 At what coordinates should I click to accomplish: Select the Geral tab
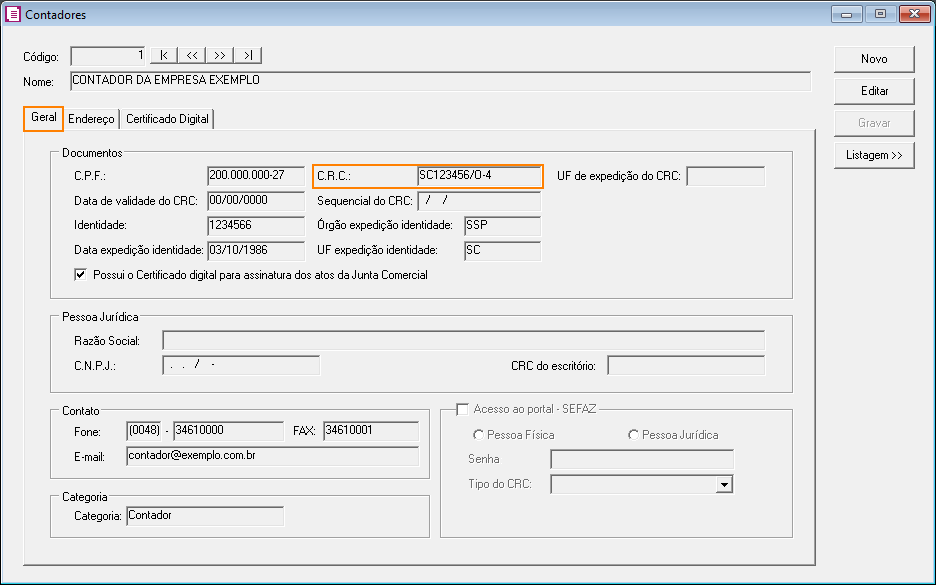pyautogui.click(x=44, y=118)
